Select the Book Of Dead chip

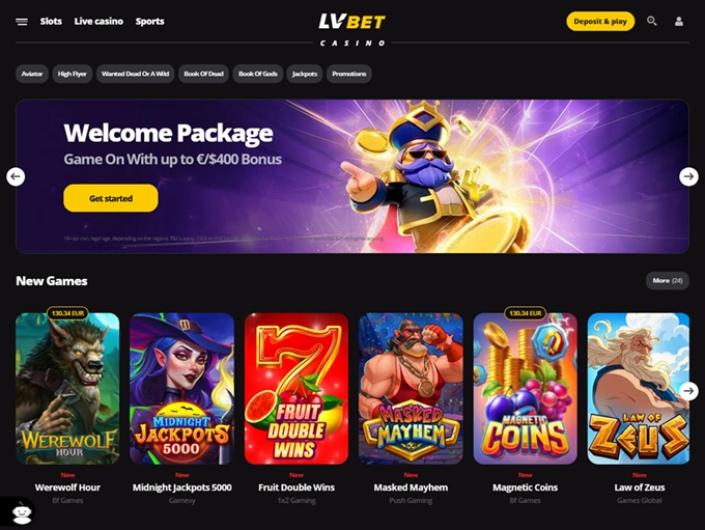tap(204, 74)
